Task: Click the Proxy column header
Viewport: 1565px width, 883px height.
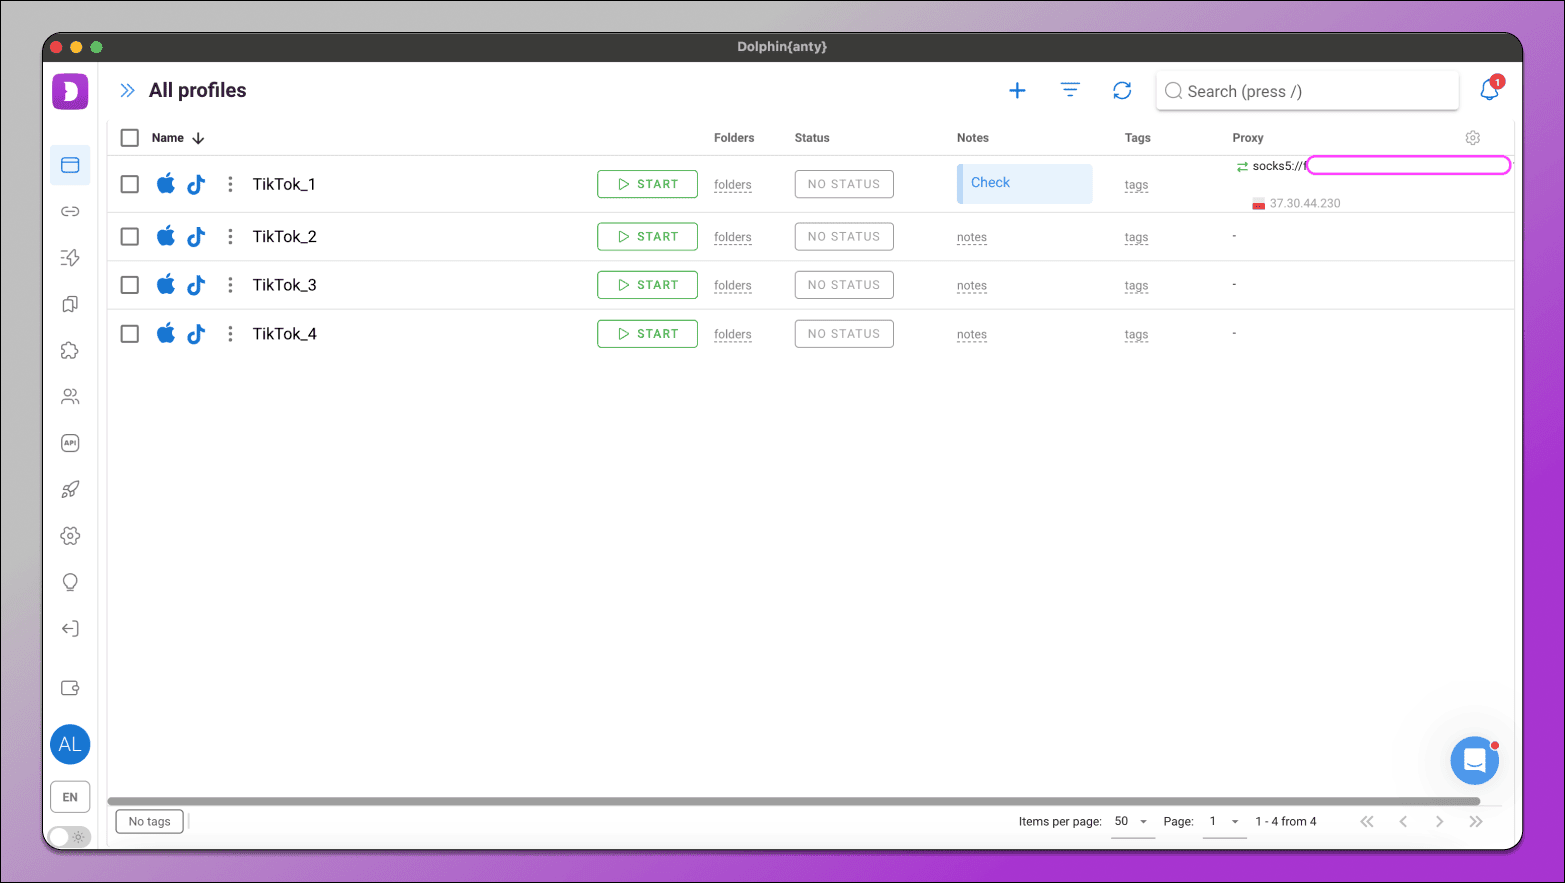Action: 1248,138
